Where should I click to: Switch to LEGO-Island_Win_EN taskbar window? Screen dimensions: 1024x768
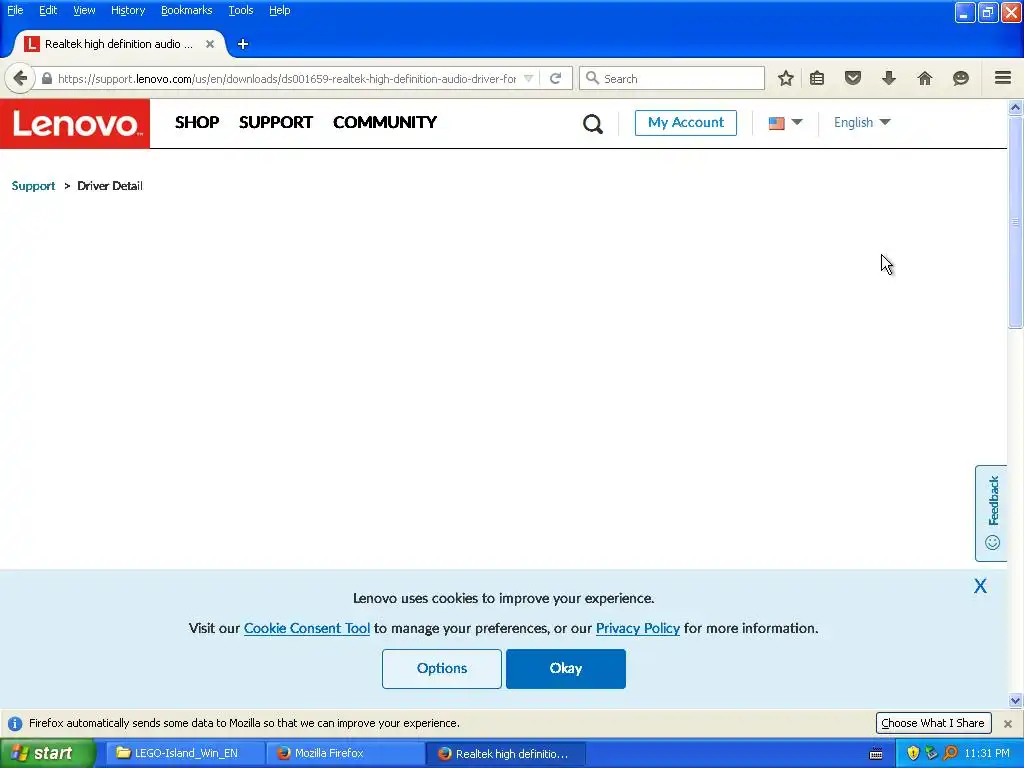pyautogui.click(x=185, y=753)
